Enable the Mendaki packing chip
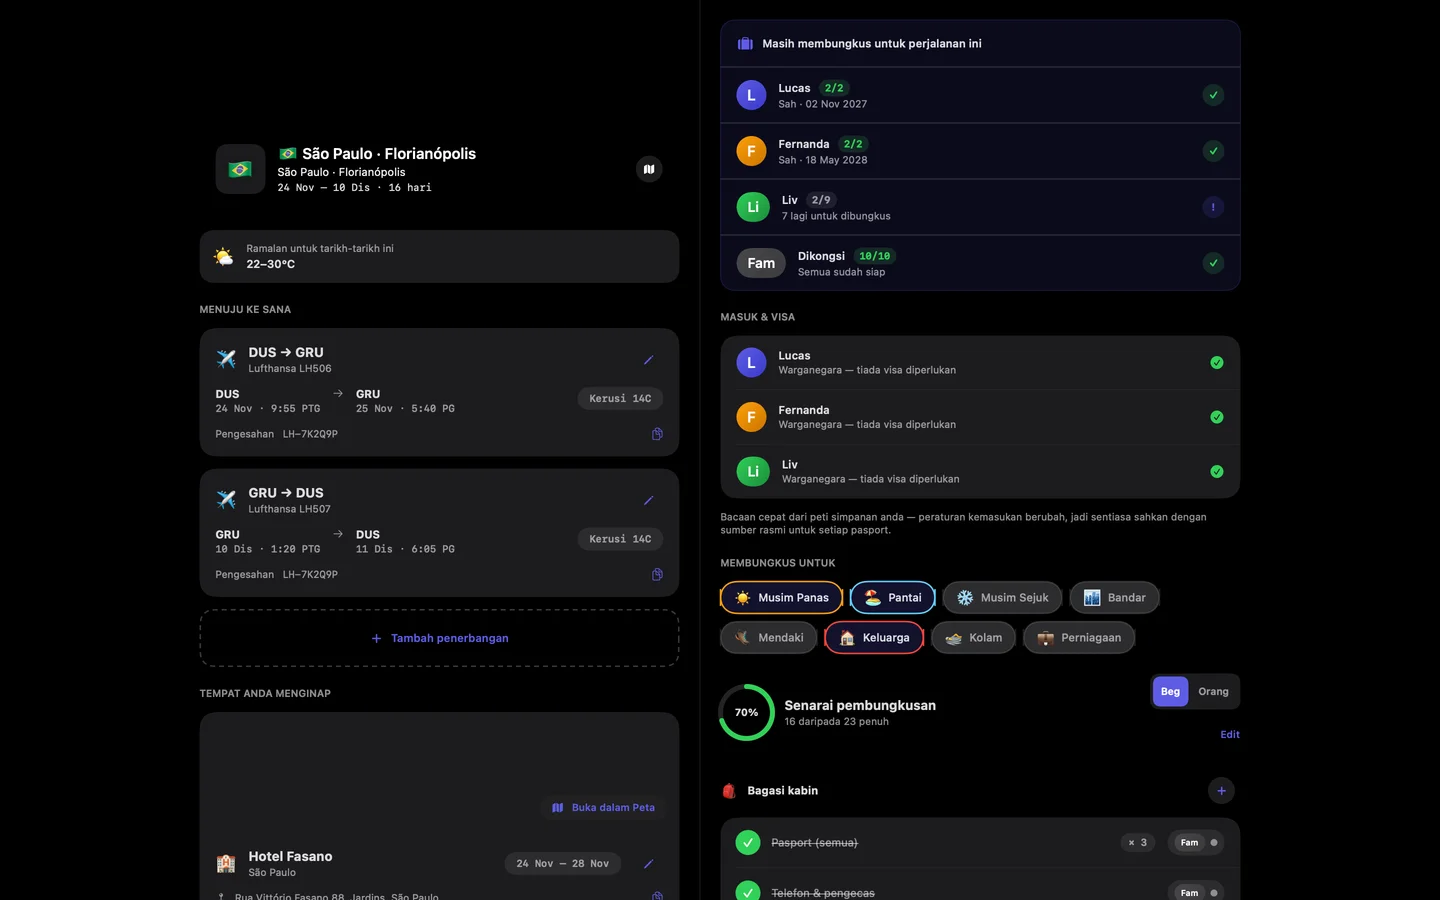 point(769,638)
